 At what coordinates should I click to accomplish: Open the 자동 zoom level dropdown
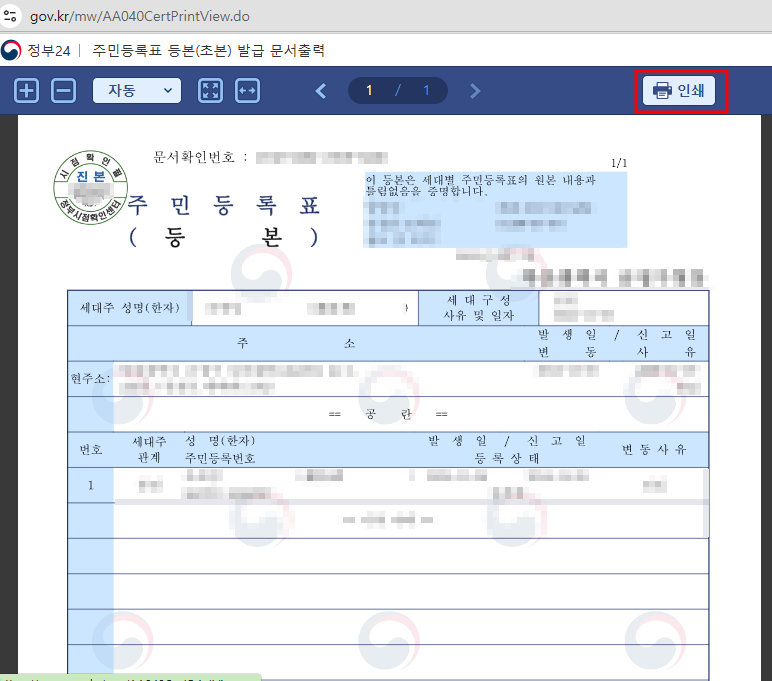point(137,91)
